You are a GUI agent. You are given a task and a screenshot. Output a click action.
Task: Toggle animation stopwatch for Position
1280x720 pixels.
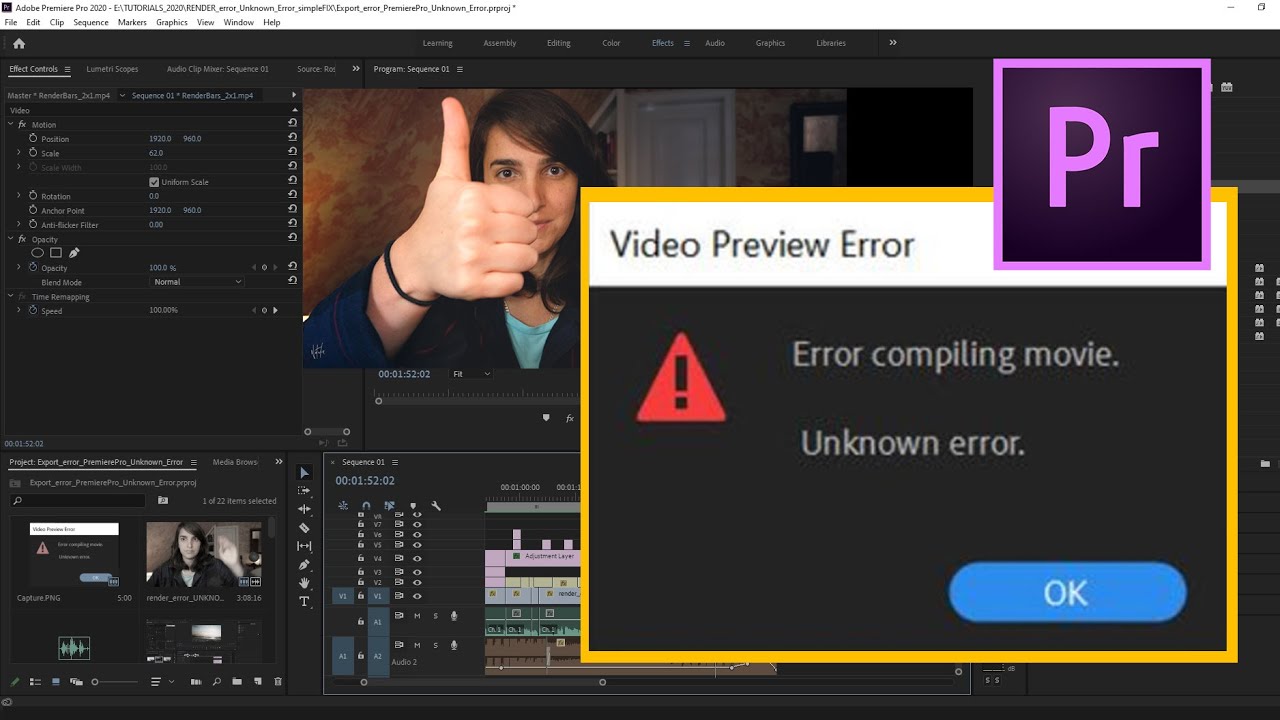coord(33,138)
